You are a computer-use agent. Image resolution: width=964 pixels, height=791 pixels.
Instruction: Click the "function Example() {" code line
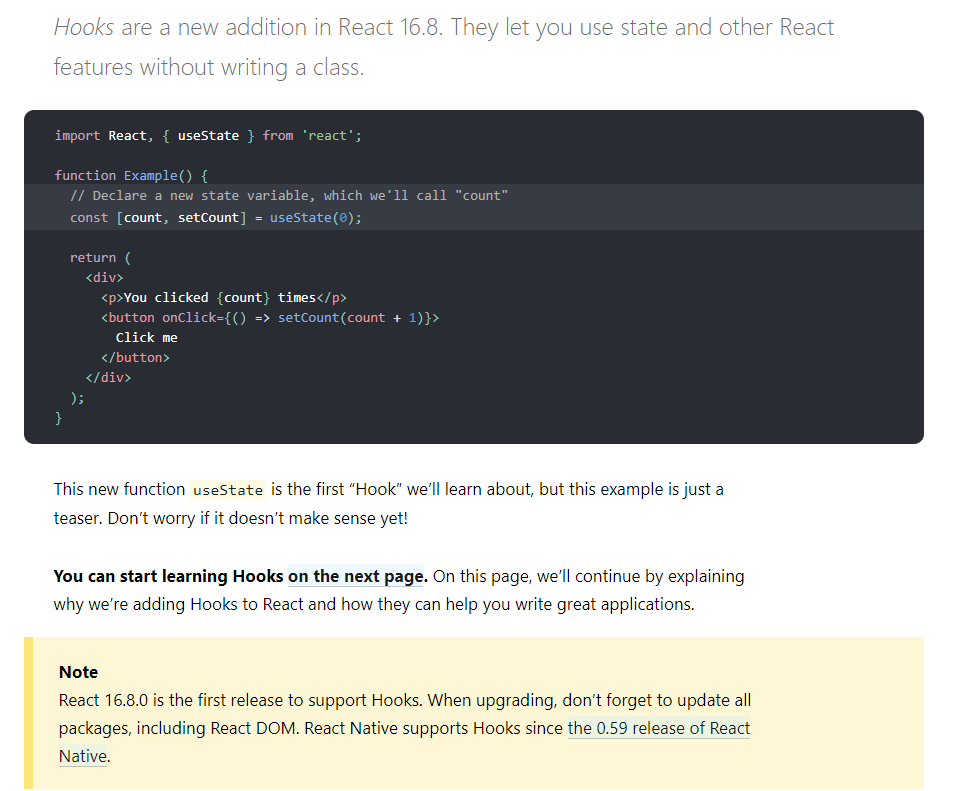click(x=132, y=175)
